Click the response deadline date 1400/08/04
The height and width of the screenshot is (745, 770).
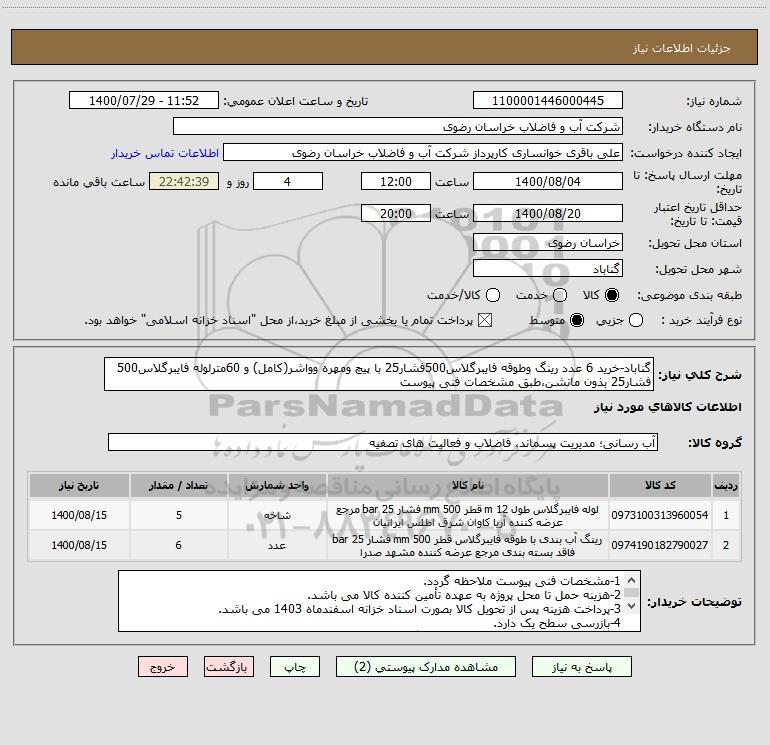548,182
